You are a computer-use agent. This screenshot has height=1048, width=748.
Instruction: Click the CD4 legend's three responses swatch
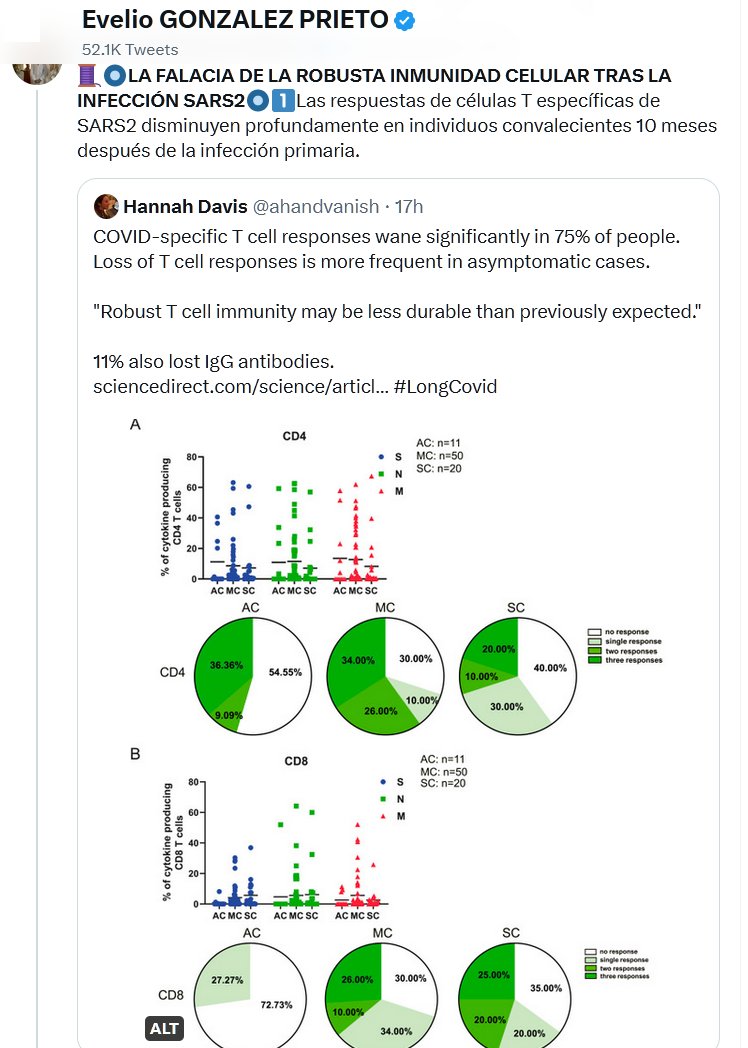coord(594,660)
